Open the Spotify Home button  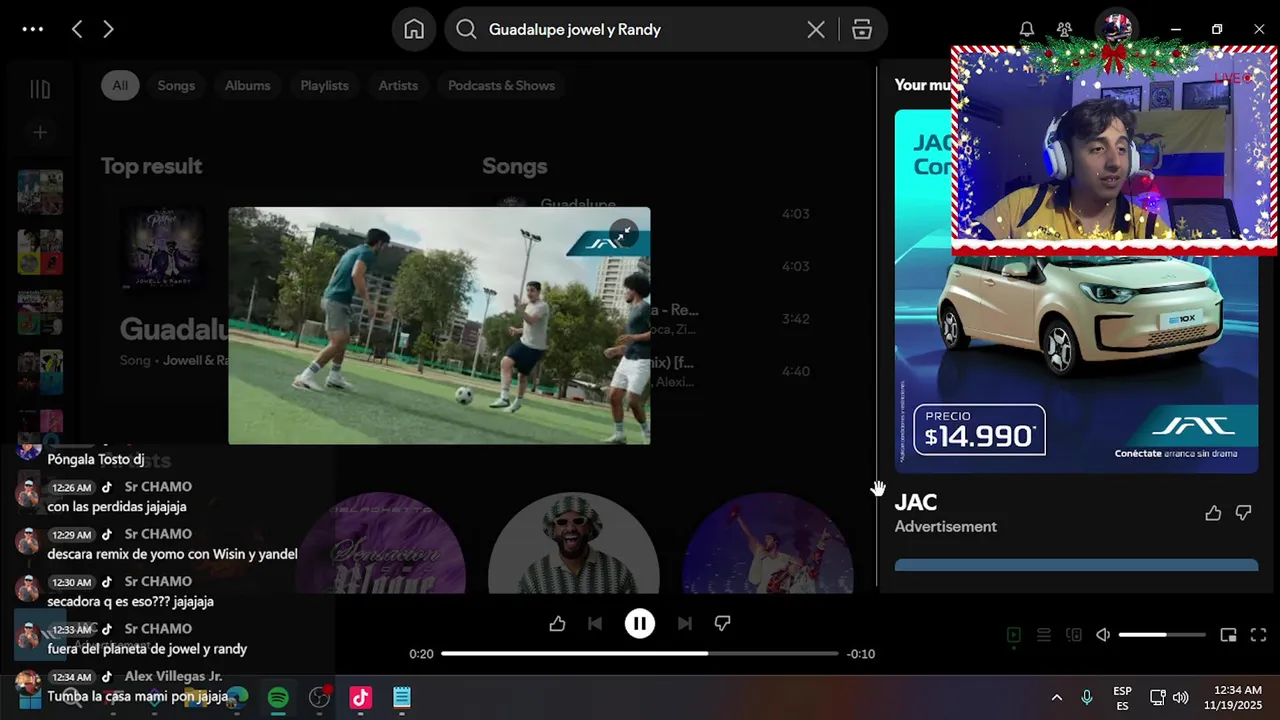tap(414, 29)
